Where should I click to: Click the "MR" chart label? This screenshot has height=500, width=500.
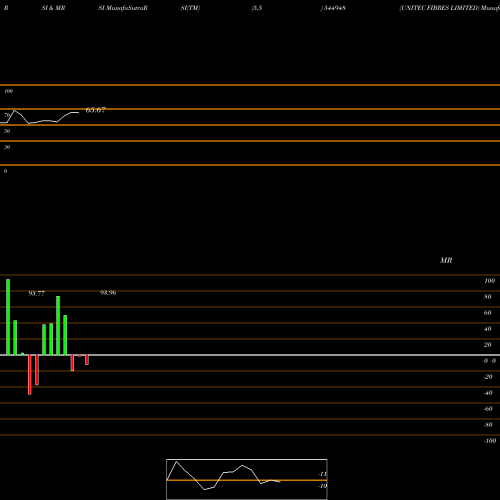446,260
